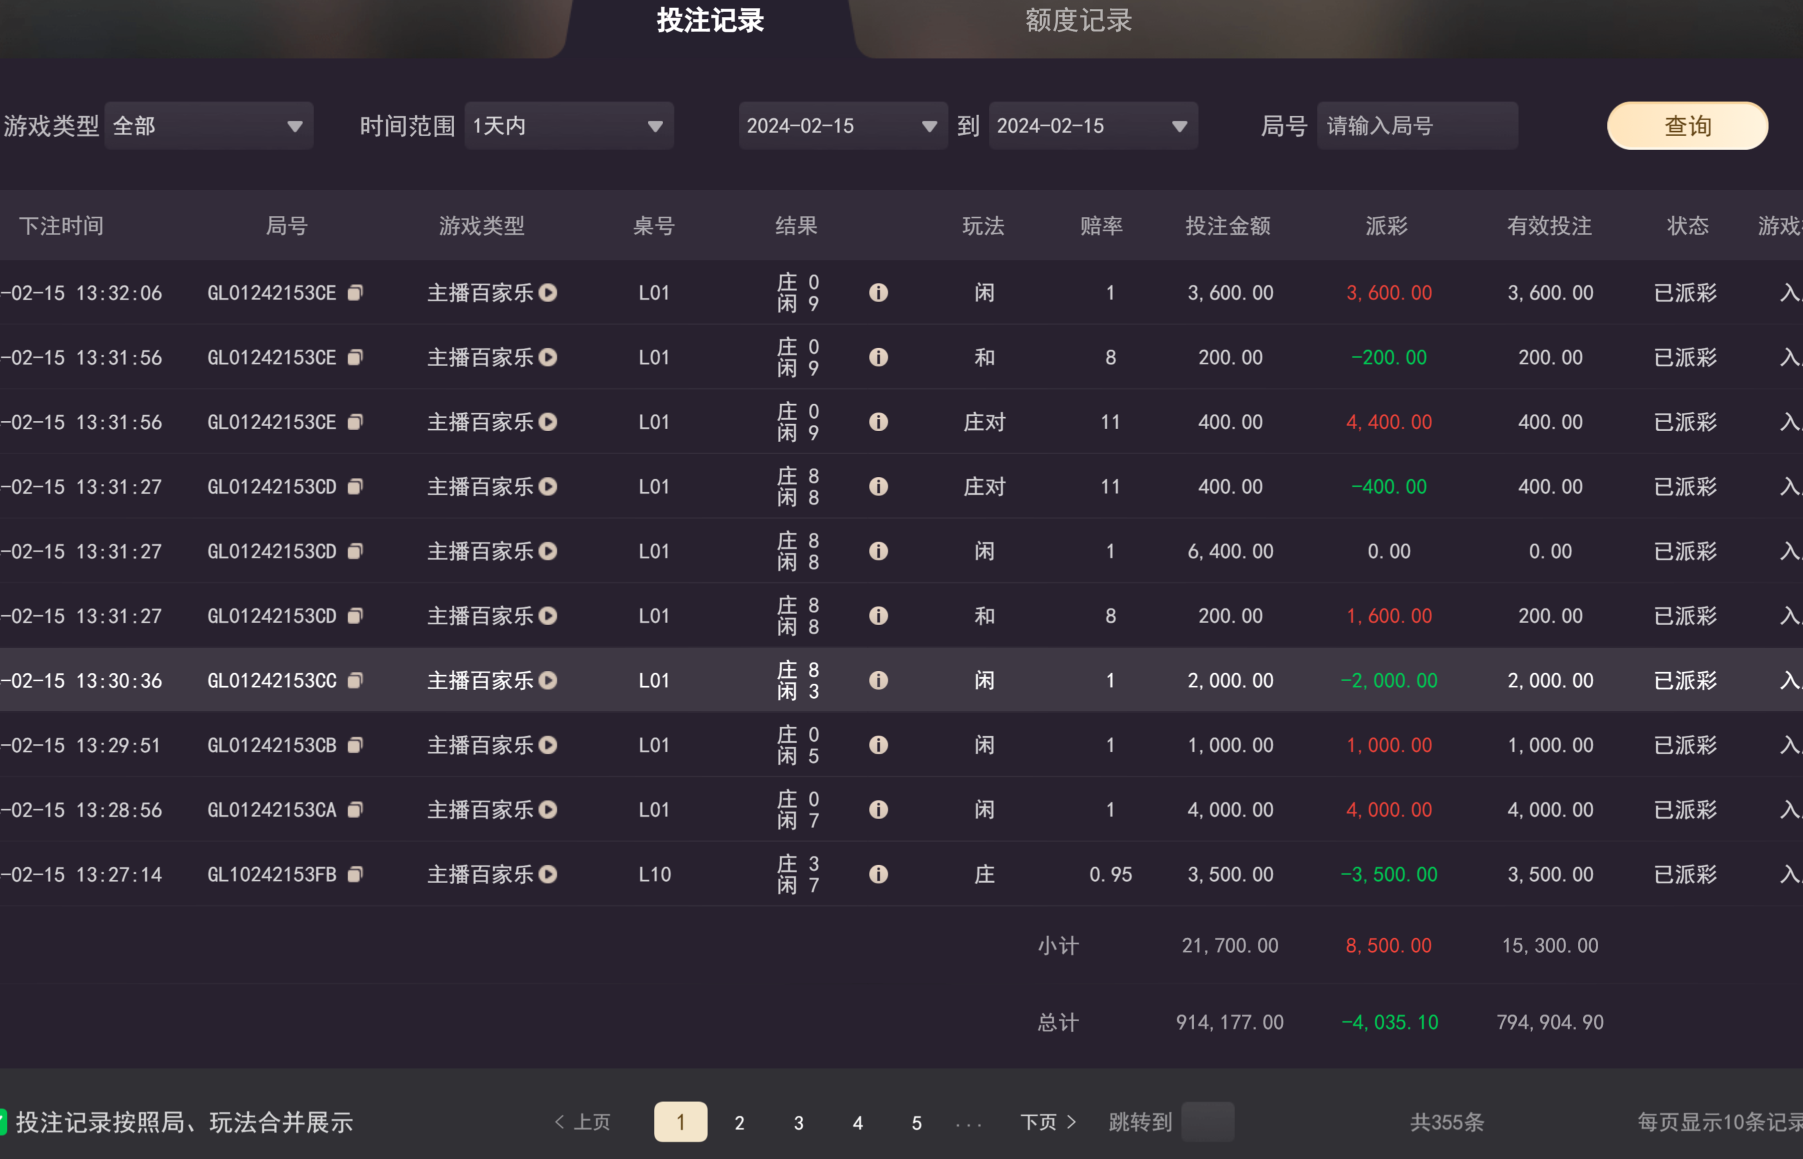Jump to page 3
Image resolution: width=1803 pixels, height=1159 pixels.
[x=799, y=1123]
